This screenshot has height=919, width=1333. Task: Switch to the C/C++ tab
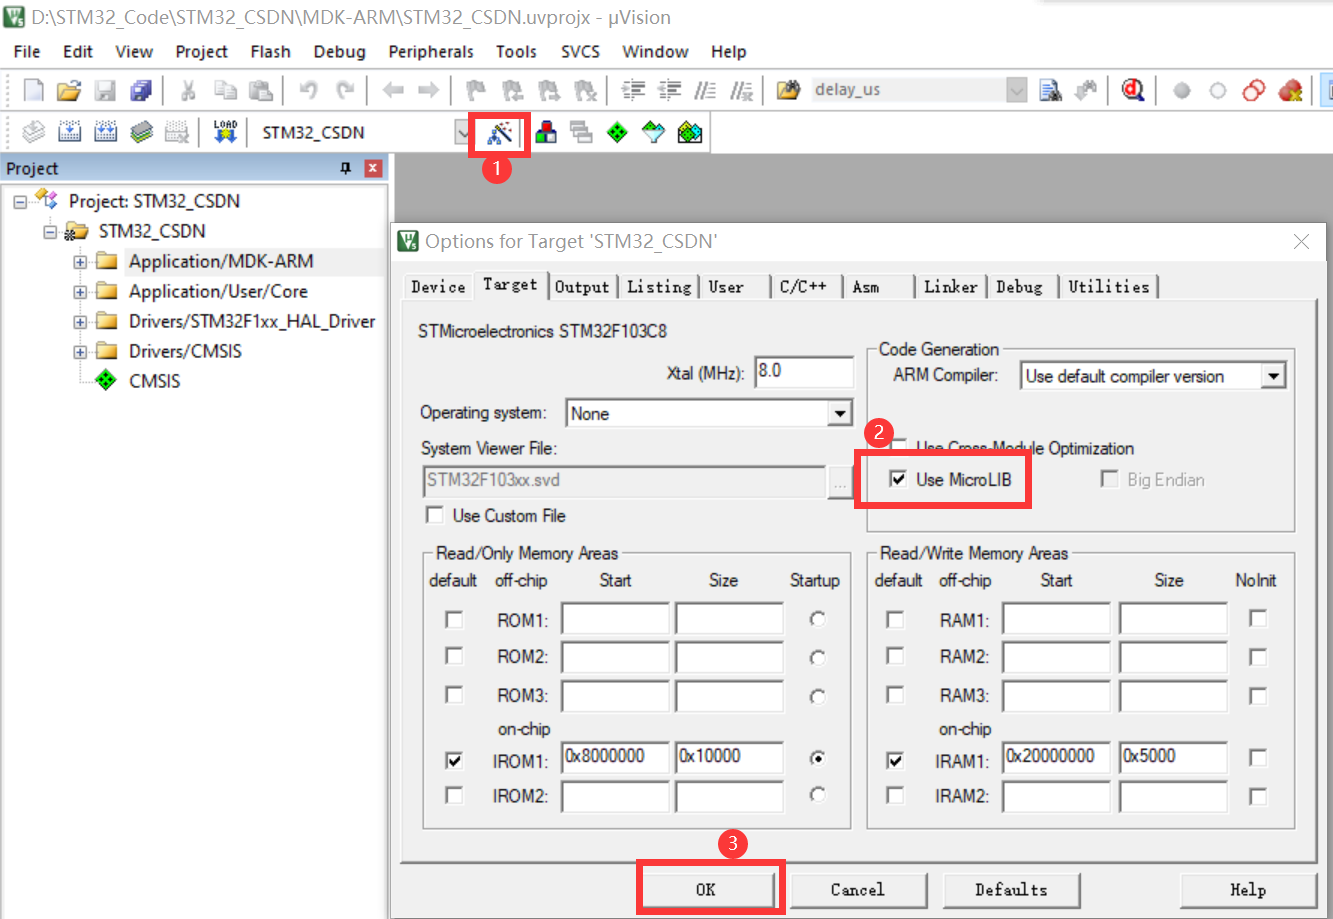point(803,287)
